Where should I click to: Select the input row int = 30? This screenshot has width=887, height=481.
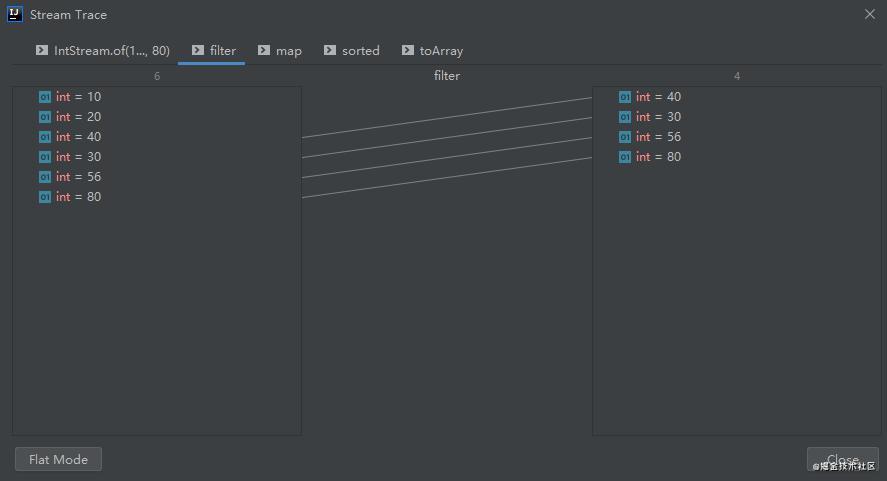coord(157,157)
